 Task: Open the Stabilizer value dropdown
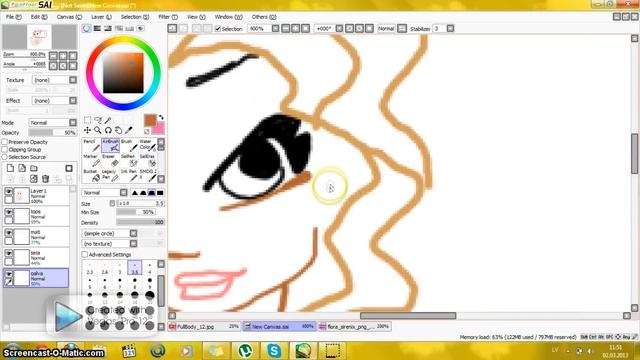[x=450, y=29]
